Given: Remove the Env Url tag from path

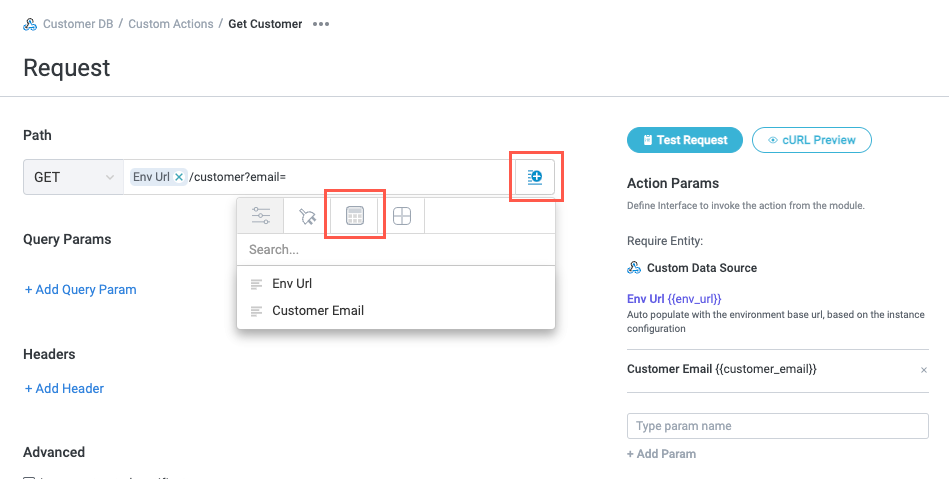Looking at the screenshot, I should click(179, 177).
